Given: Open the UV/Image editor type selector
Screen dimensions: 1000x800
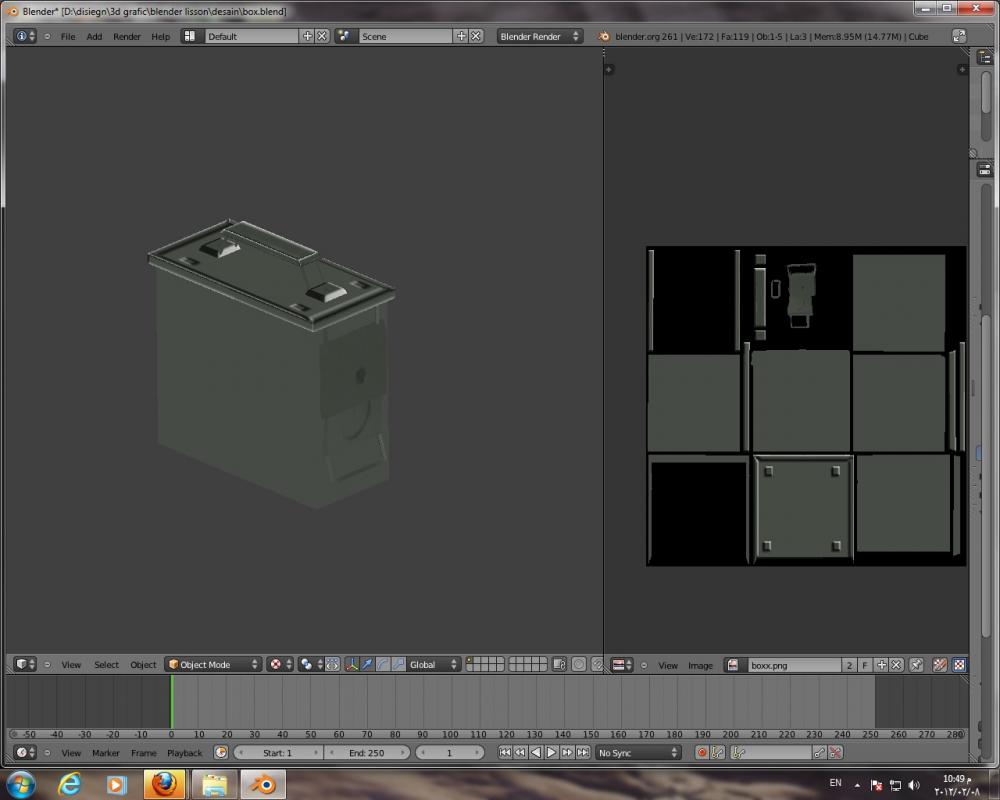Looking at the screenshot, I should pyautogui.click(x=622, y=665).
